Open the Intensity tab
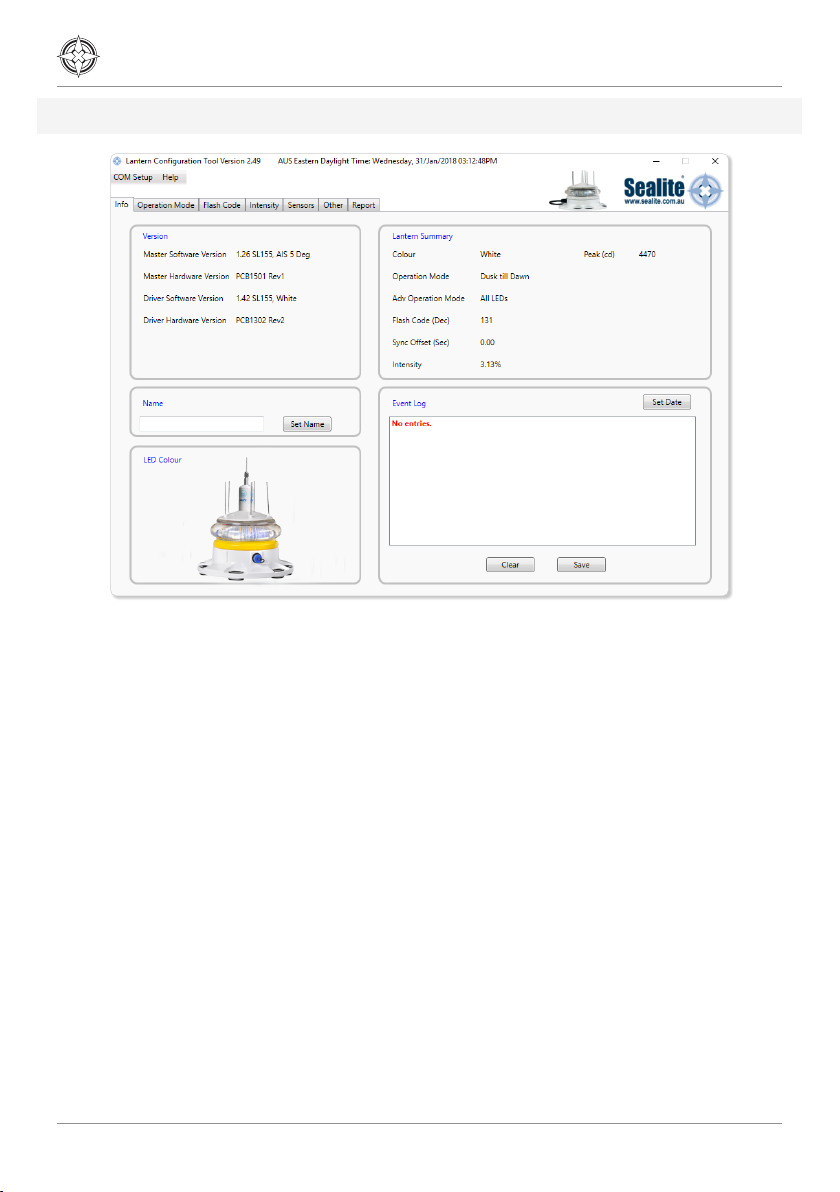840x1192 pixels. (x=264, y=205)
